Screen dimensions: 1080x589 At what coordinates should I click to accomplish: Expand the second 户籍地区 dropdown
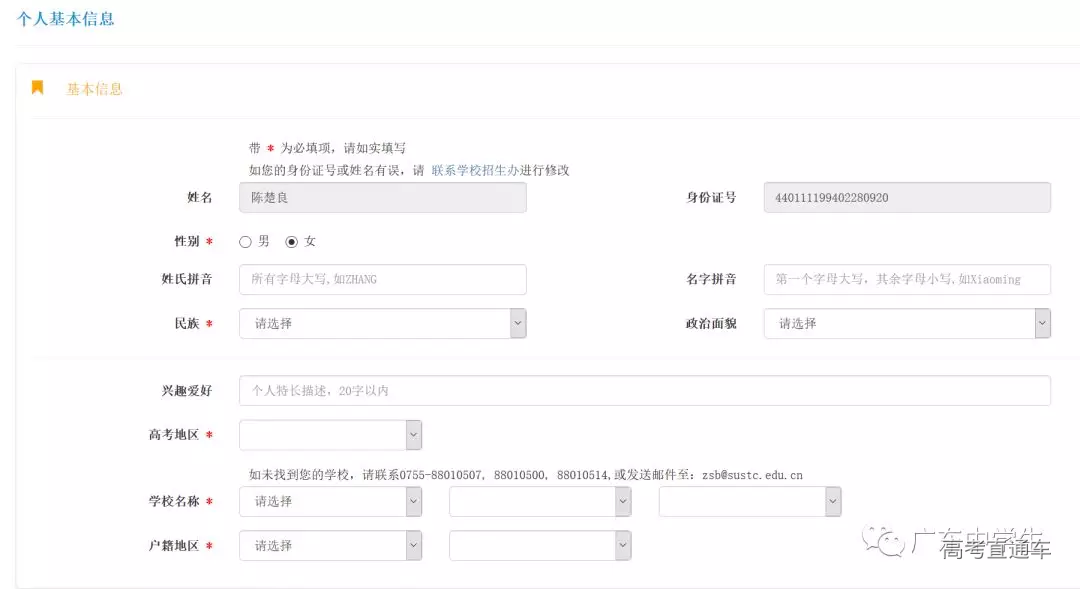(540, 546)
